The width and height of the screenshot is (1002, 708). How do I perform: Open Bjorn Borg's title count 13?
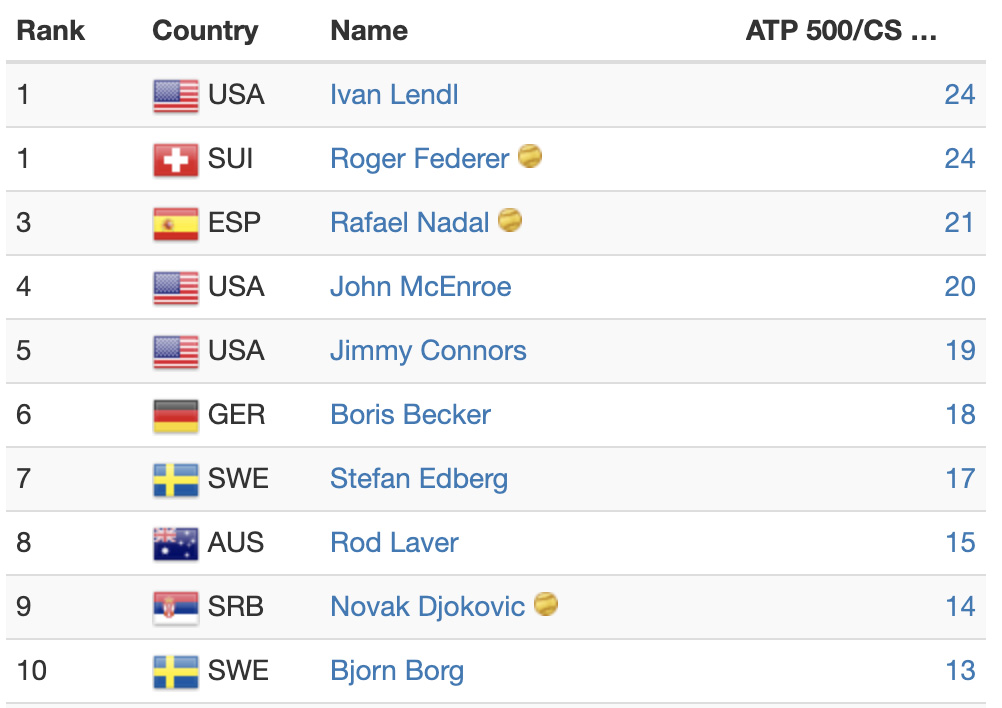(960, 670)
